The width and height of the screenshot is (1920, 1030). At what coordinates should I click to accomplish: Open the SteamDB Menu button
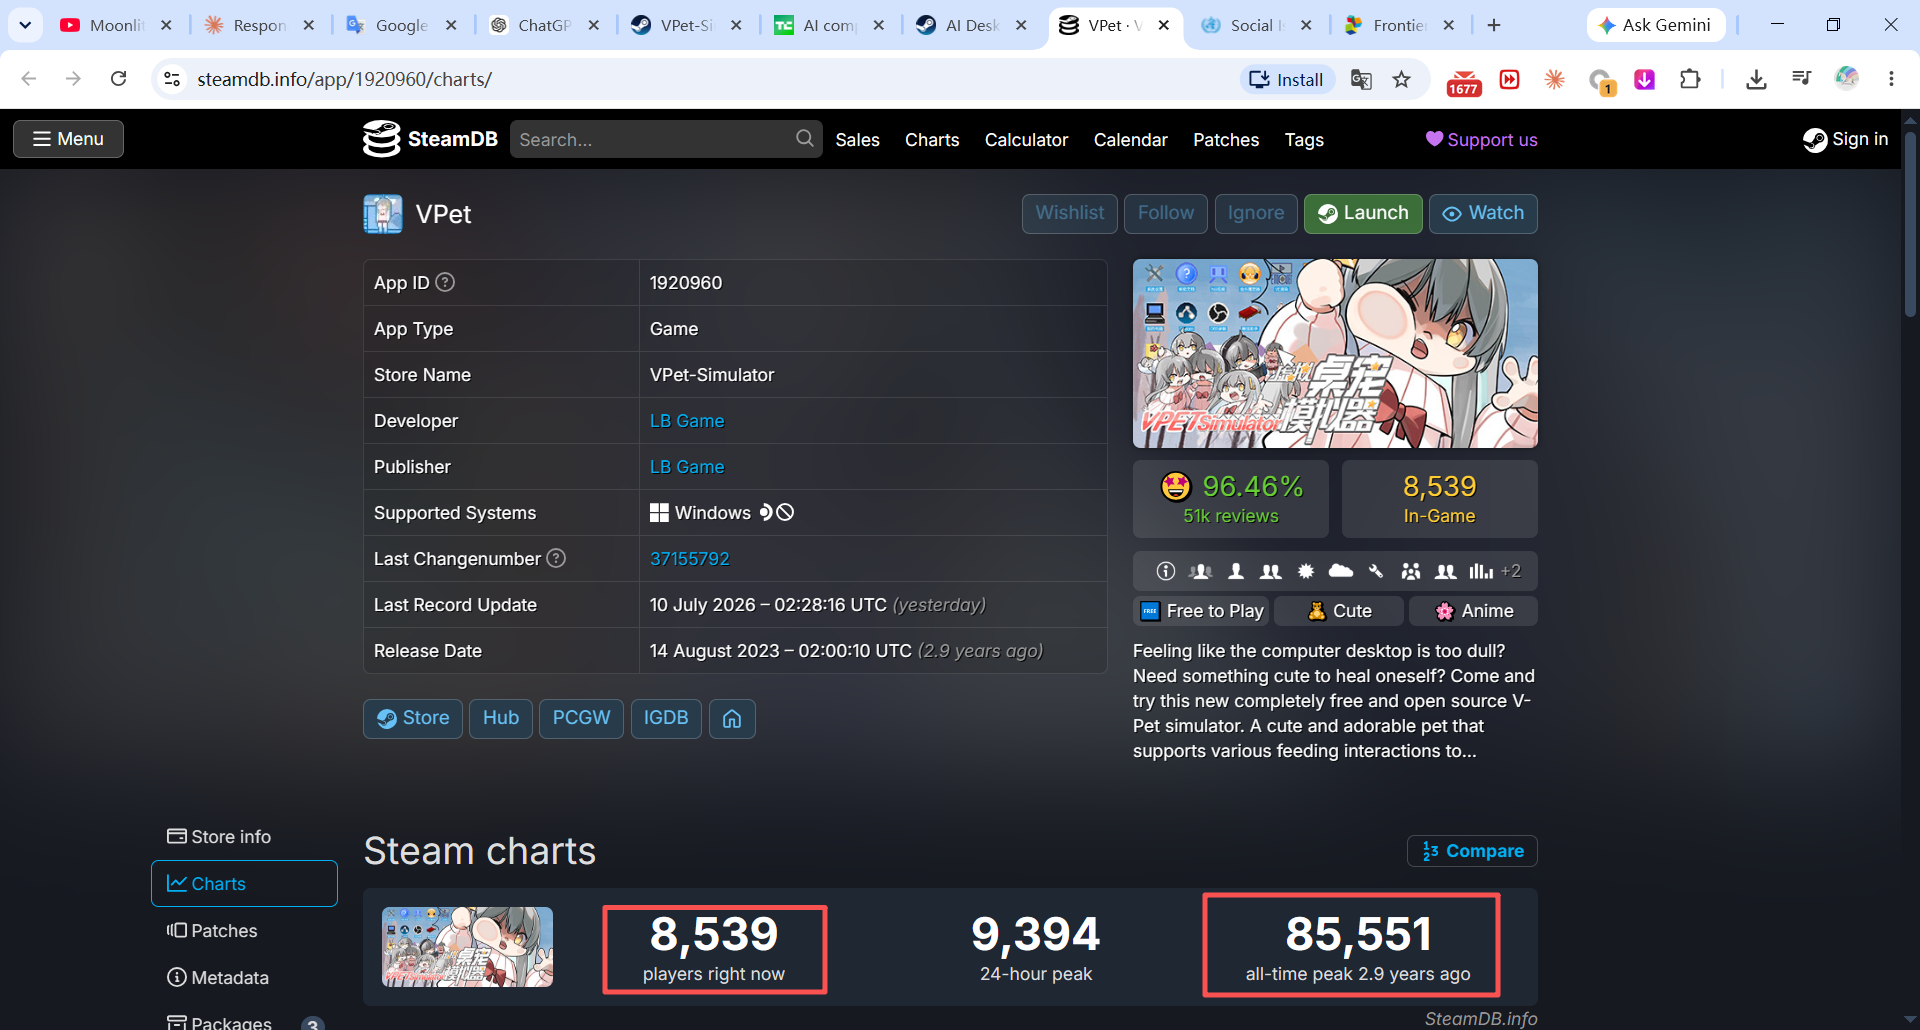point(68,139)
